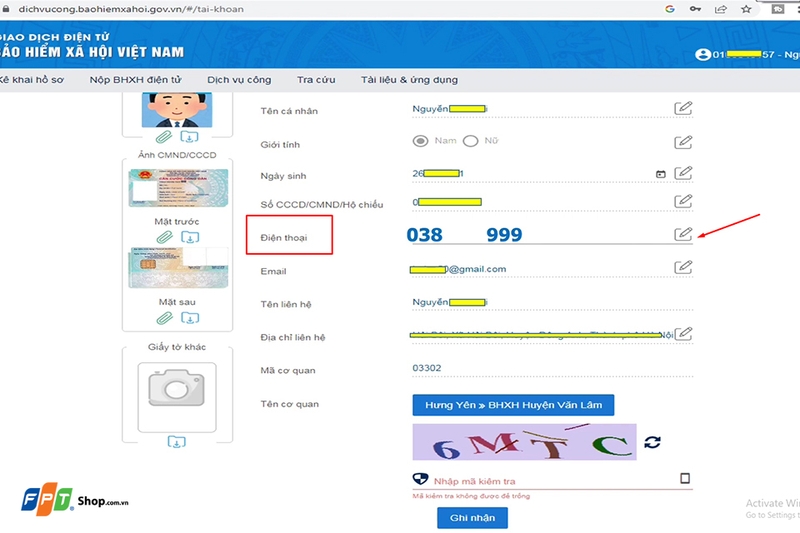Screen dimensions: 800x533
Task: Click the Nhập mã kiểm tra field
Action: 554,481
